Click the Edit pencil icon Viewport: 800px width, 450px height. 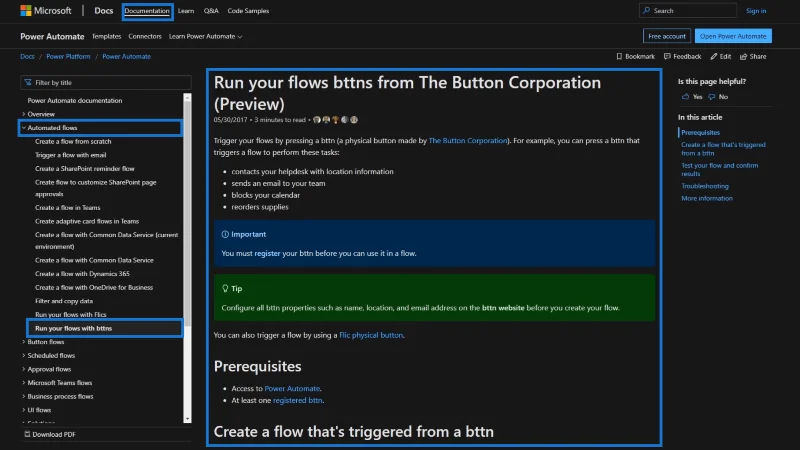coord(713,57)
